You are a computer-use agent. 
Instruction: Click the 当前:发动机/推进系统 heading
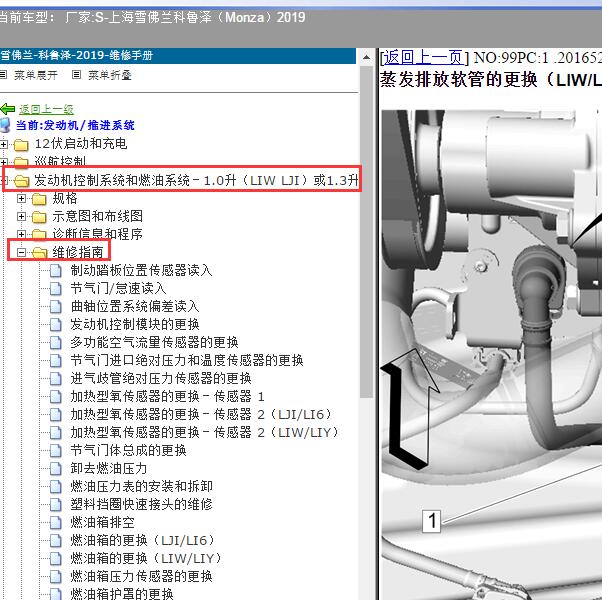(75, 126)
